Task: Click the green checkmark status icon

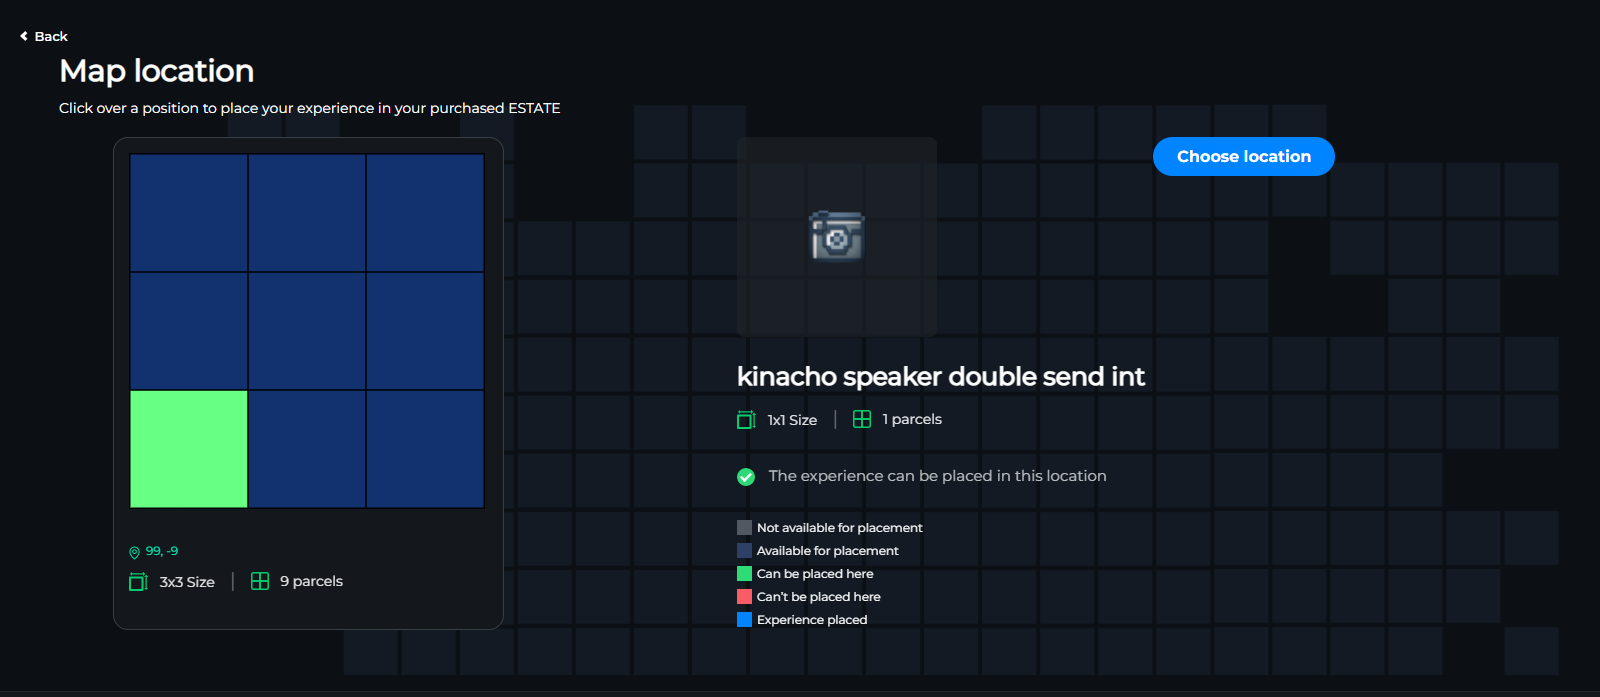Action: pyautogui.click(x=746, y=477)
